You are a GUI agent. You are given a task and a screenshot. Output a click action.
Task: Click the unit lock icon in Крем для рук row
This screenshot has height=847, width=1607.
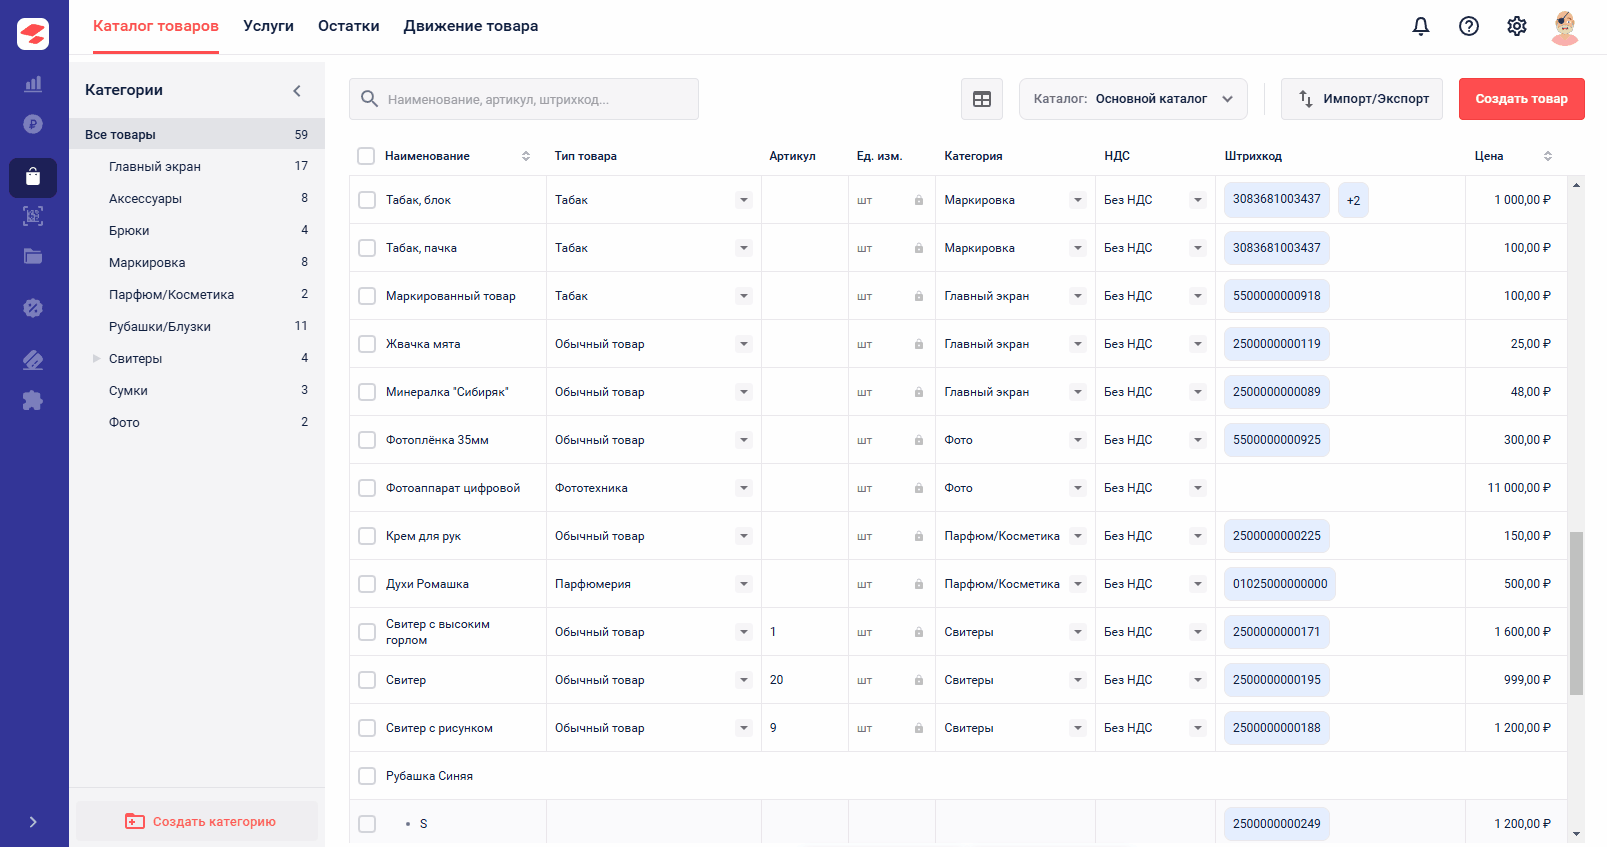point(918,536)
